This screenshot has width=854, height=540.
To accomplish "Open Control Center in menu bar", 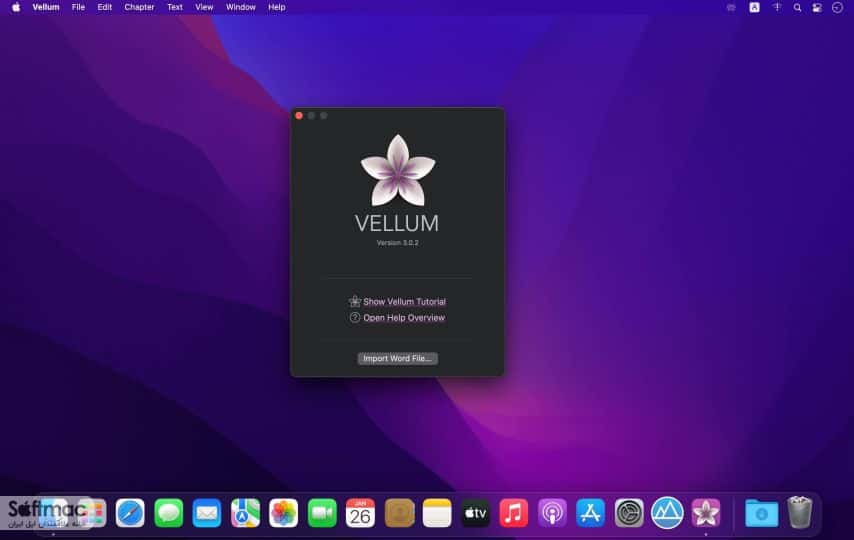I will (817, 8).
